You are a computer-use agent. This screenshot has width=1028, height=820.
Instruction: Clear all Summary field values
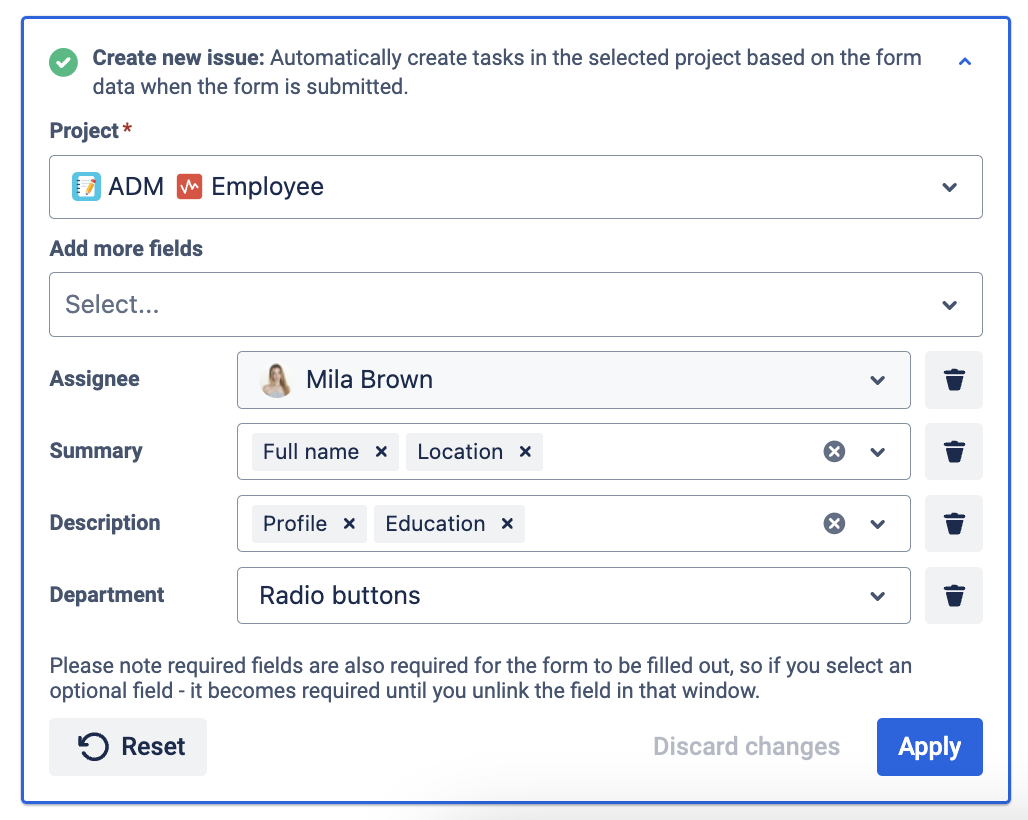[834, 452]
